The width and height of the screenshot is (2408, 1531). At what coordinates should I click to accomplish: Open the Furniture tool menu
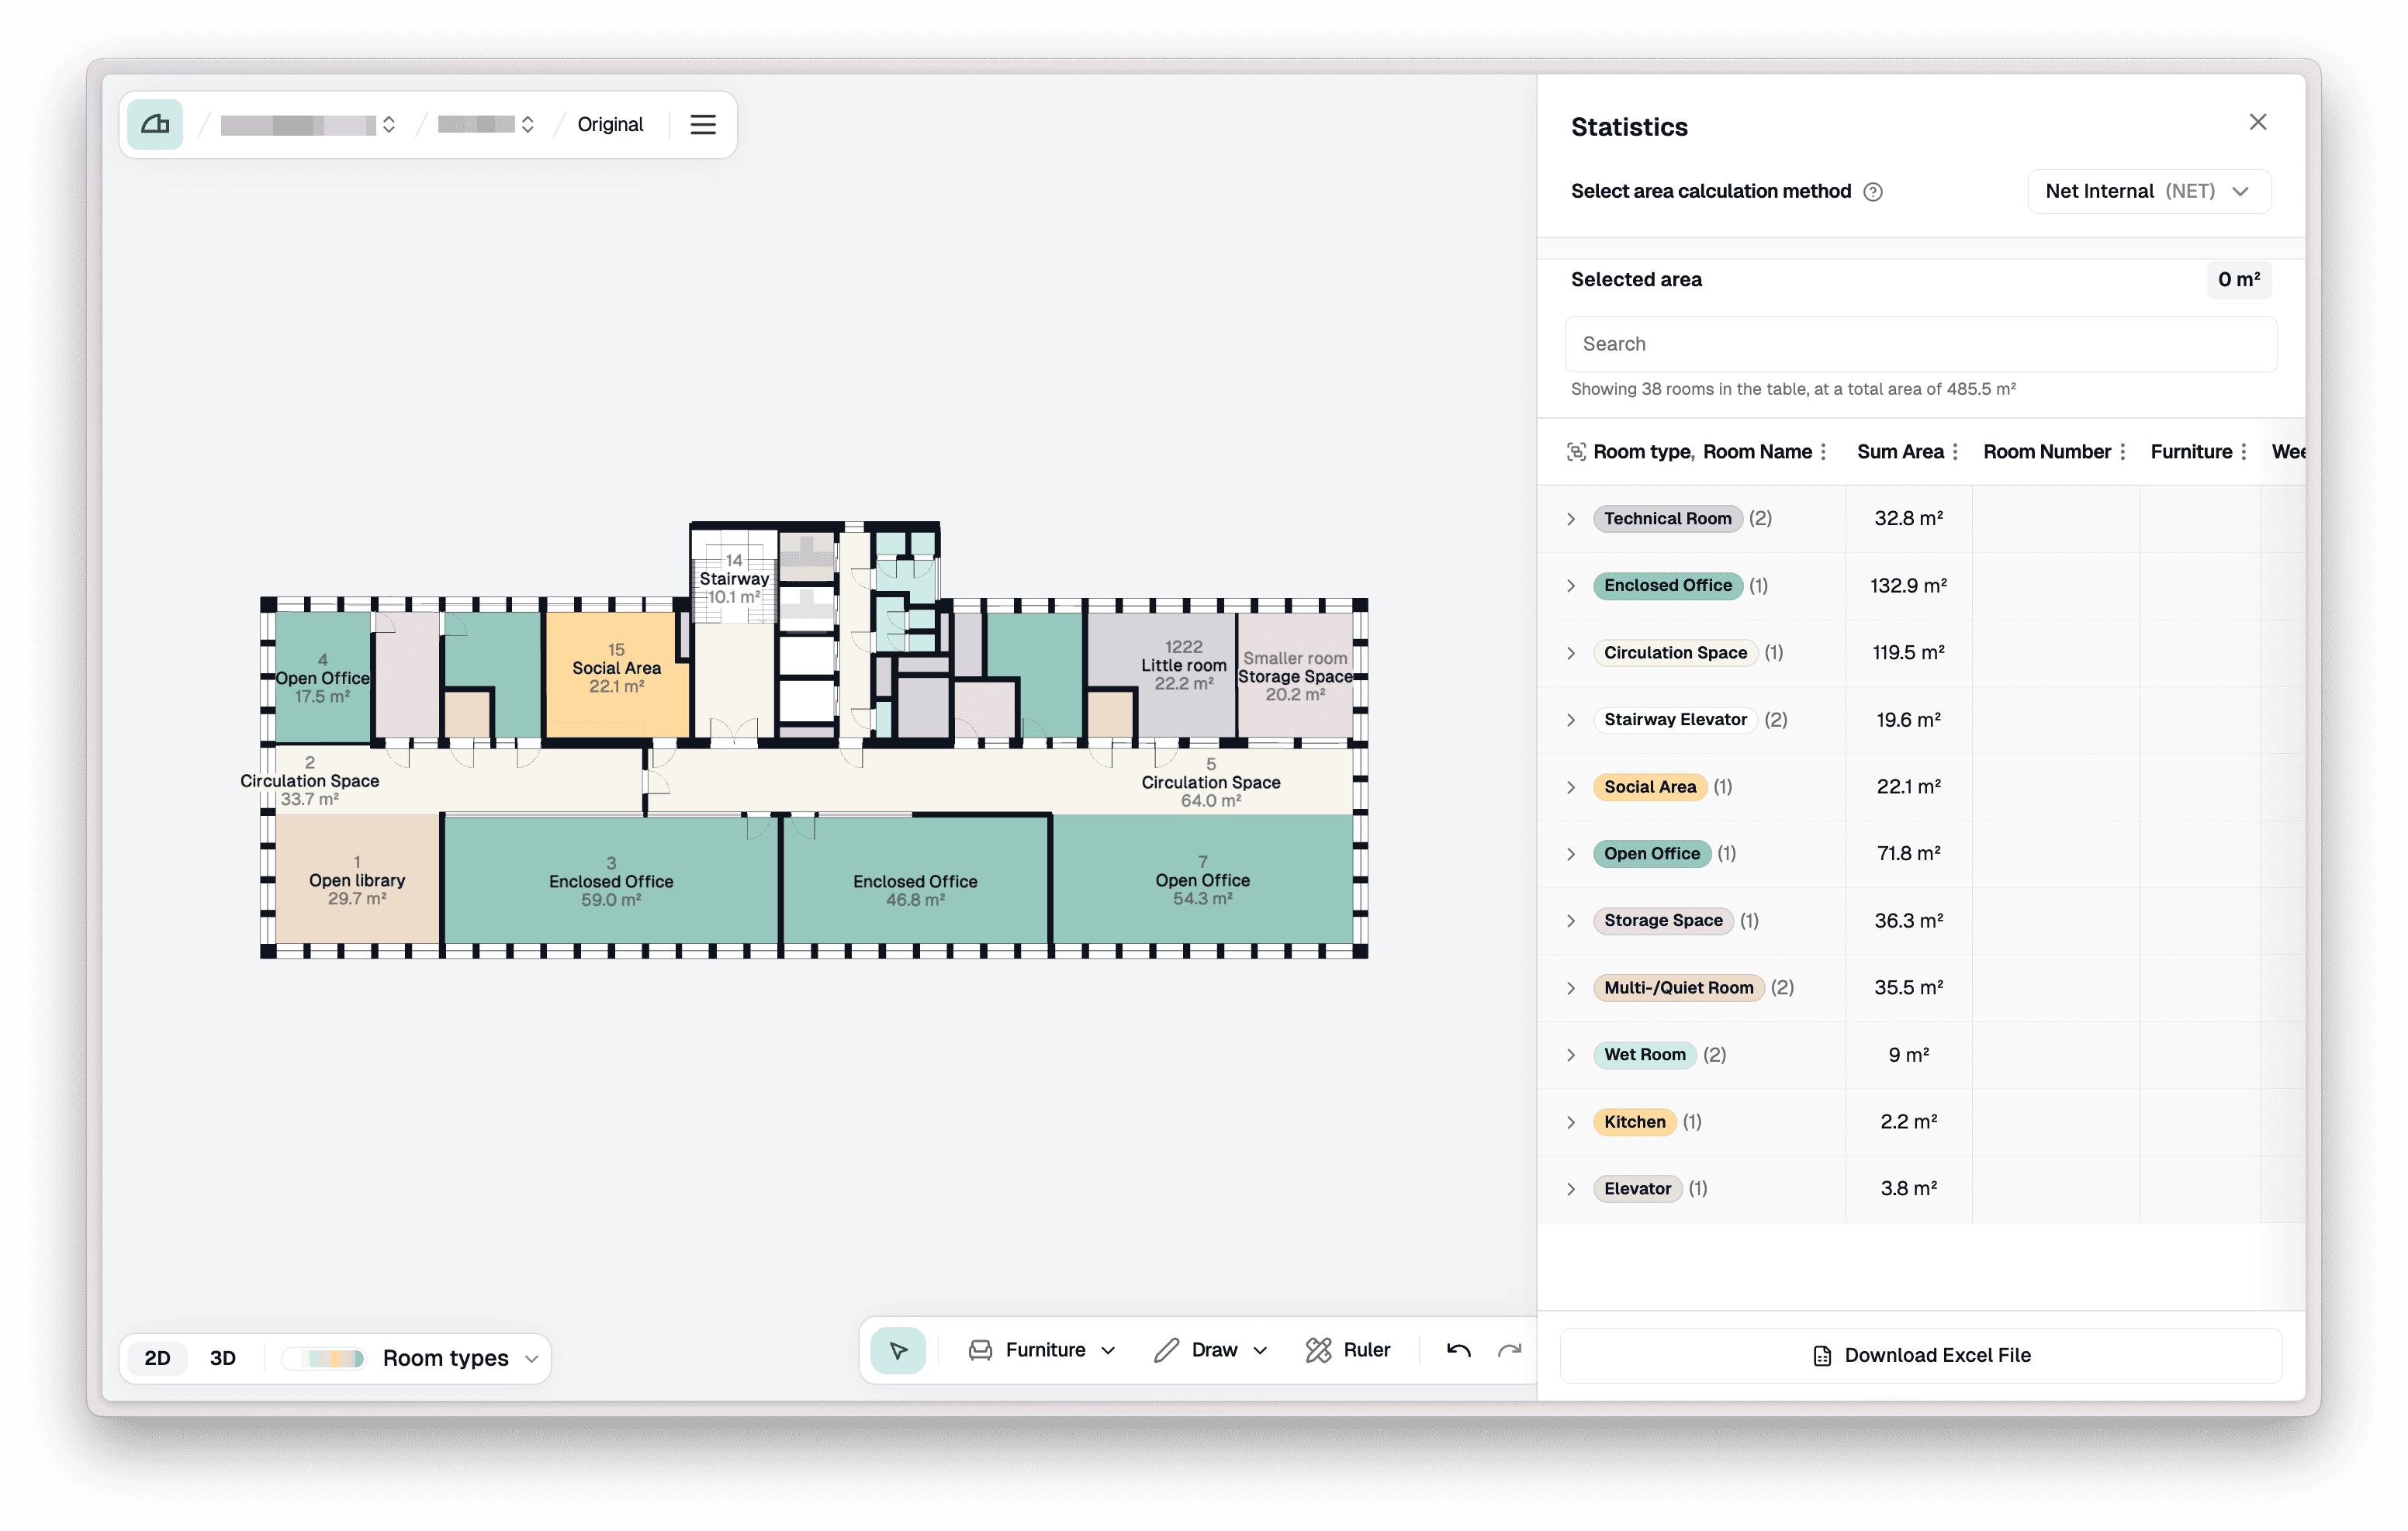pos(1041,1350)
